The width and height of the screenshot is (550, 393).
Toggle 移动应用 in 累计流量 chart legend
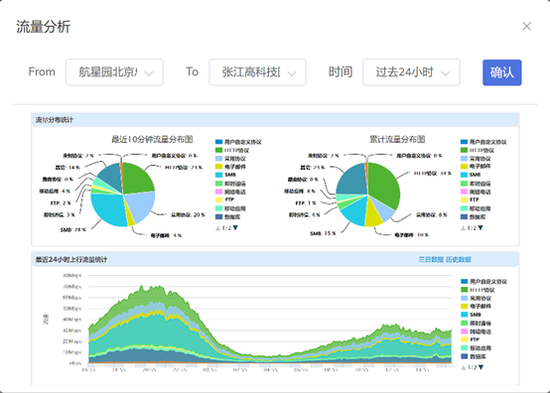pos(476,208)
